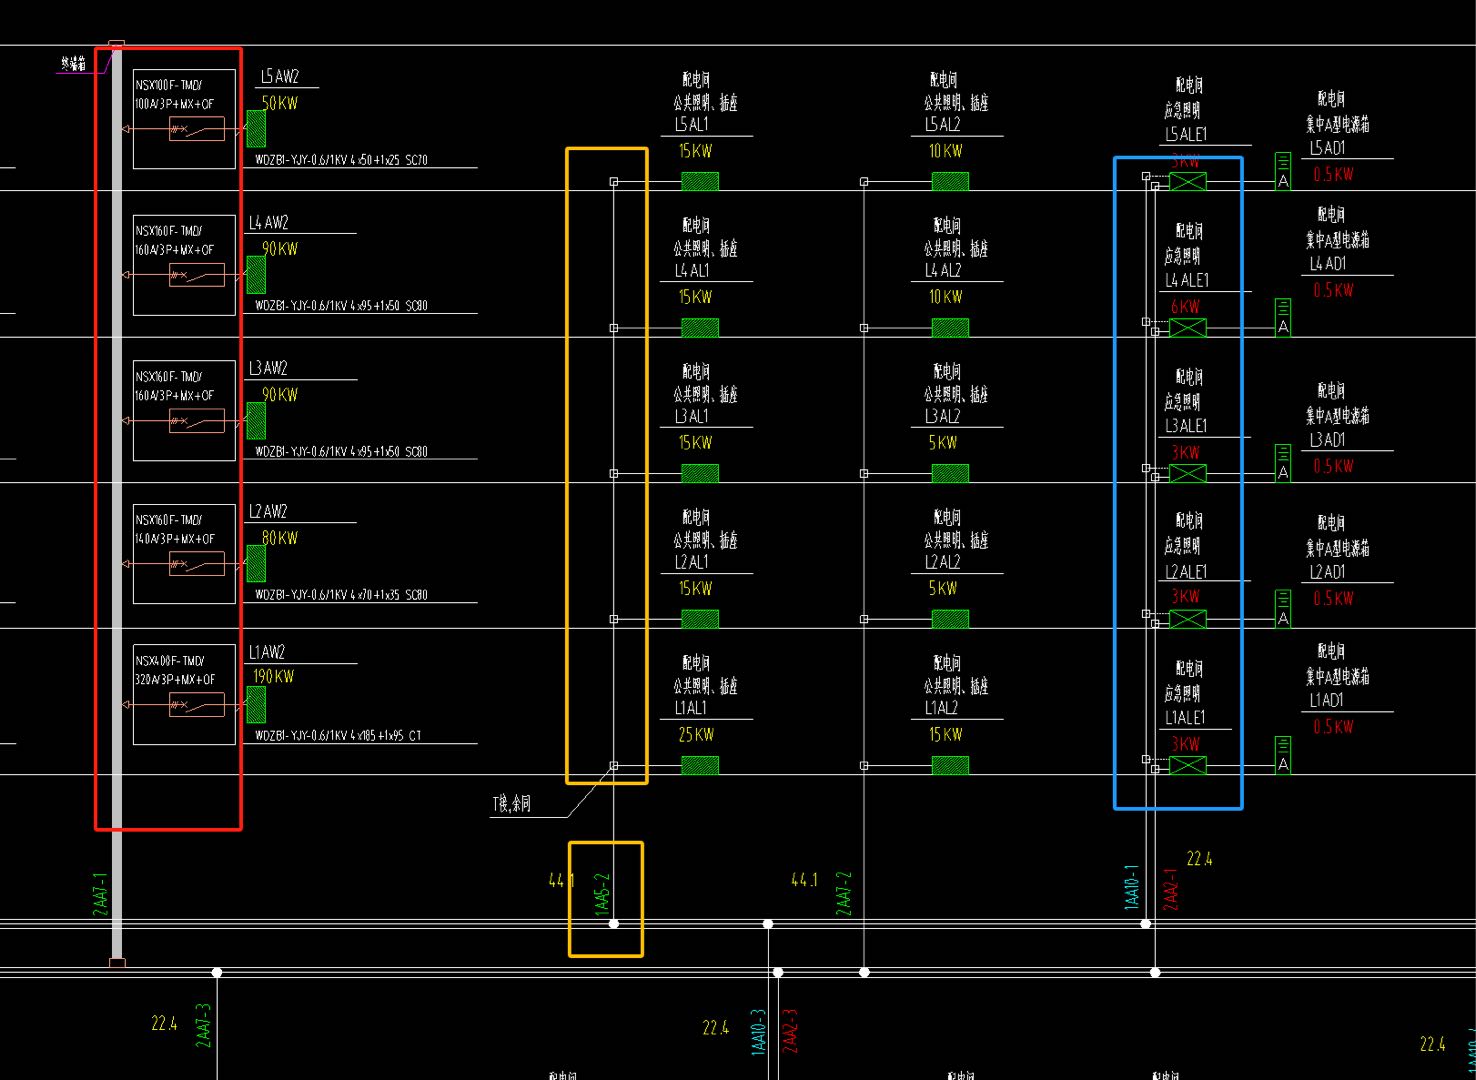1476x1080 pixels.
Task: Click the L1AL1 panel label
Action: [x=691, y=708]
